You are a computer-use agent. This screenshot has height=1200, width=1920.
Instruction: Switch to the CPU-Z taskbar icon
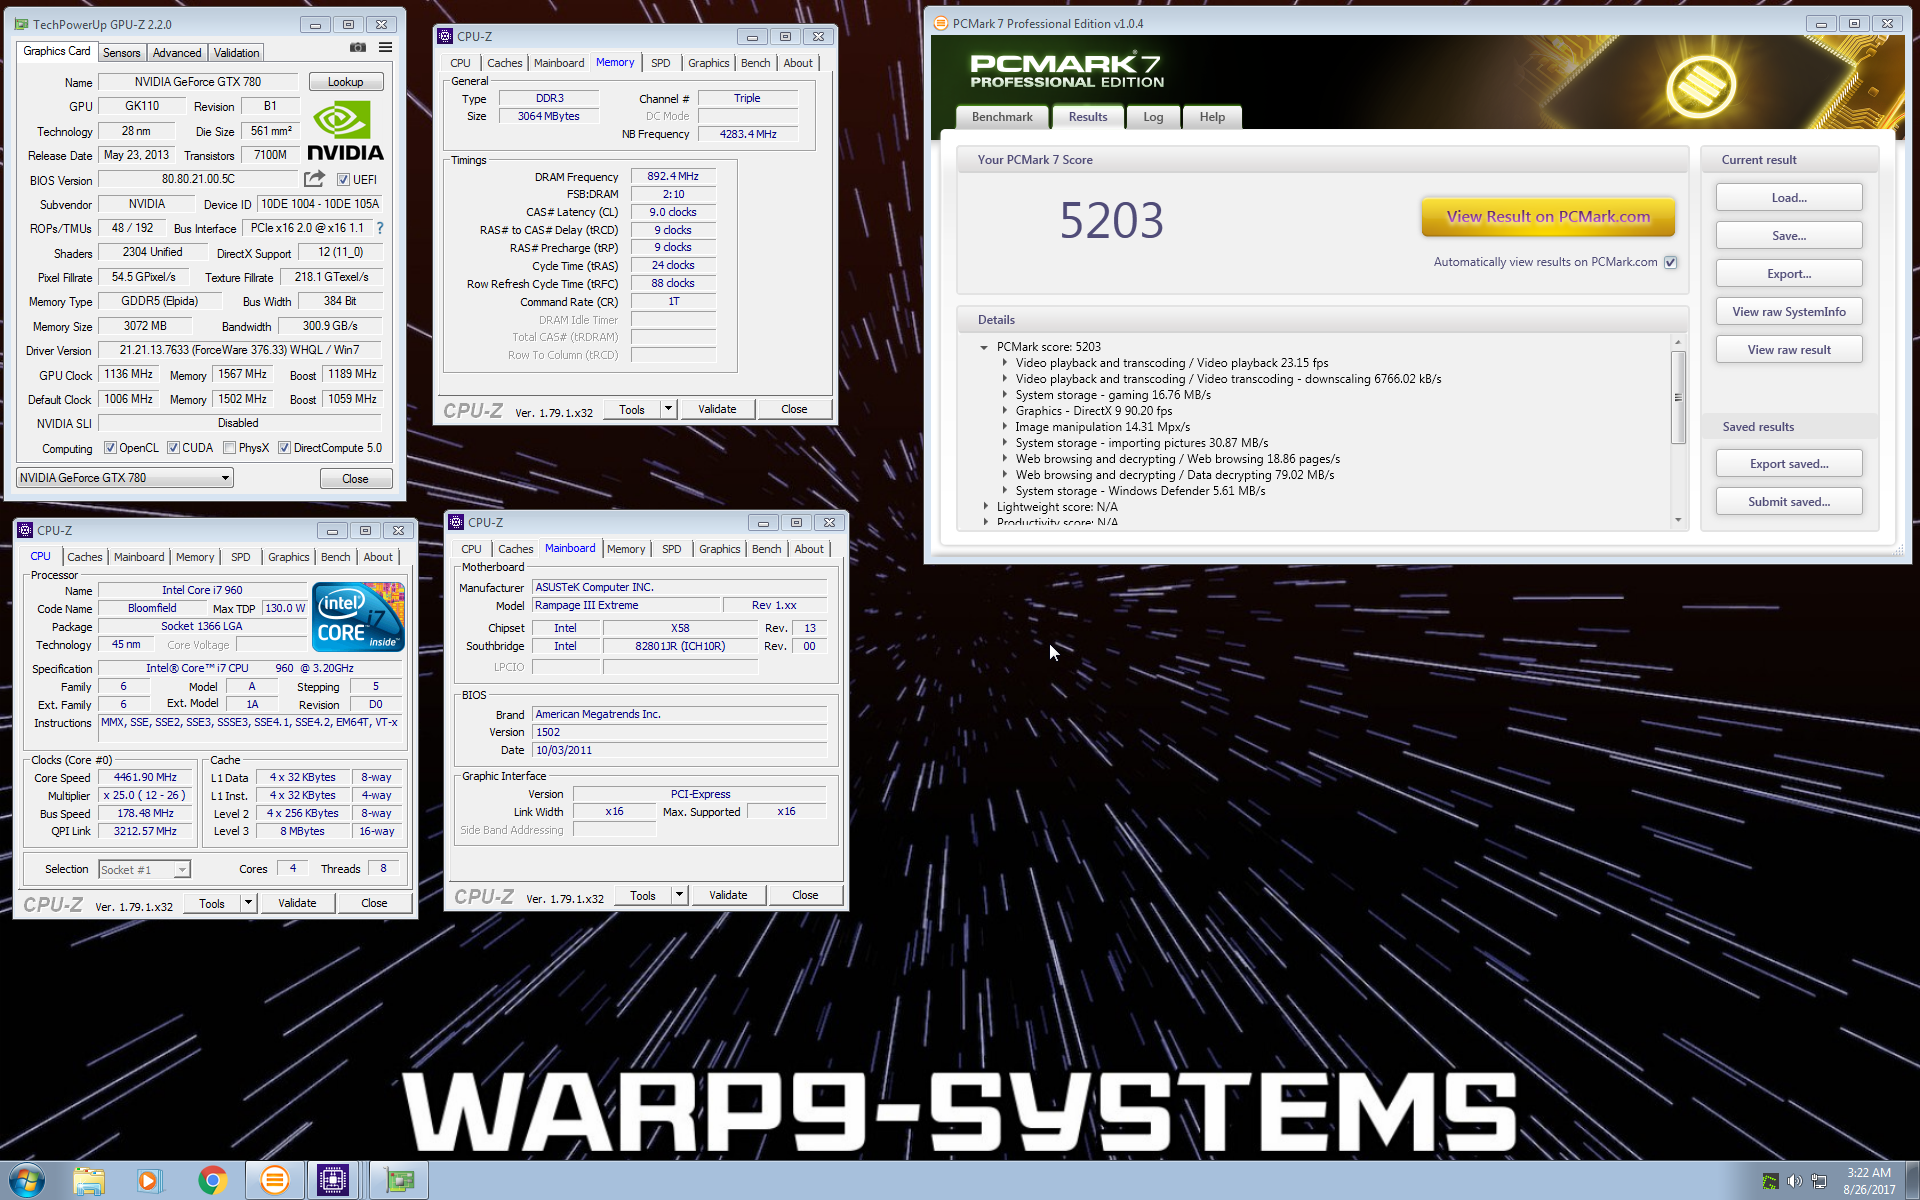point(333,1181)
